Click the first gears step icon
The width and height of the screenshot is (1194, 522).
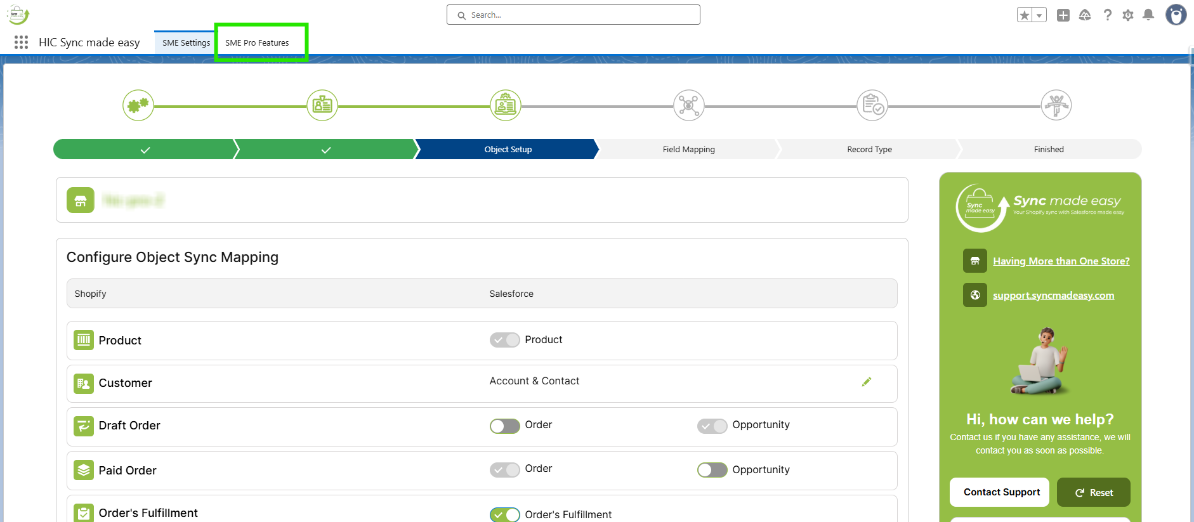coord(139,105)
